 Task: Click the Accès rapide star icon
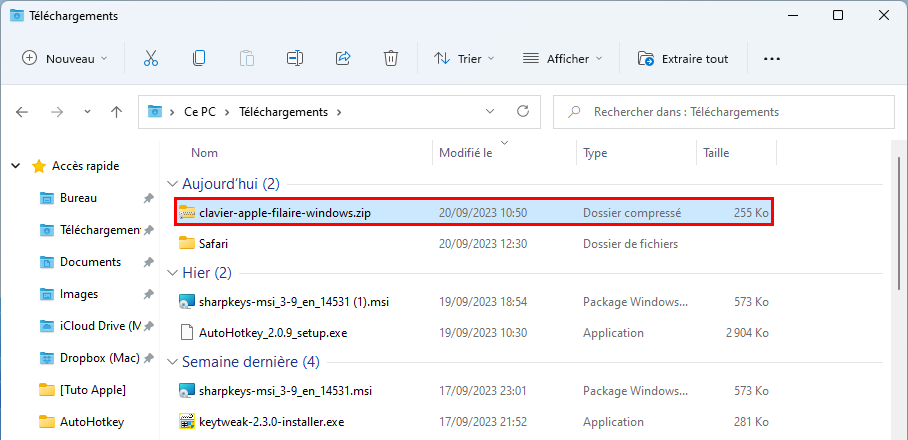[39, 167]
